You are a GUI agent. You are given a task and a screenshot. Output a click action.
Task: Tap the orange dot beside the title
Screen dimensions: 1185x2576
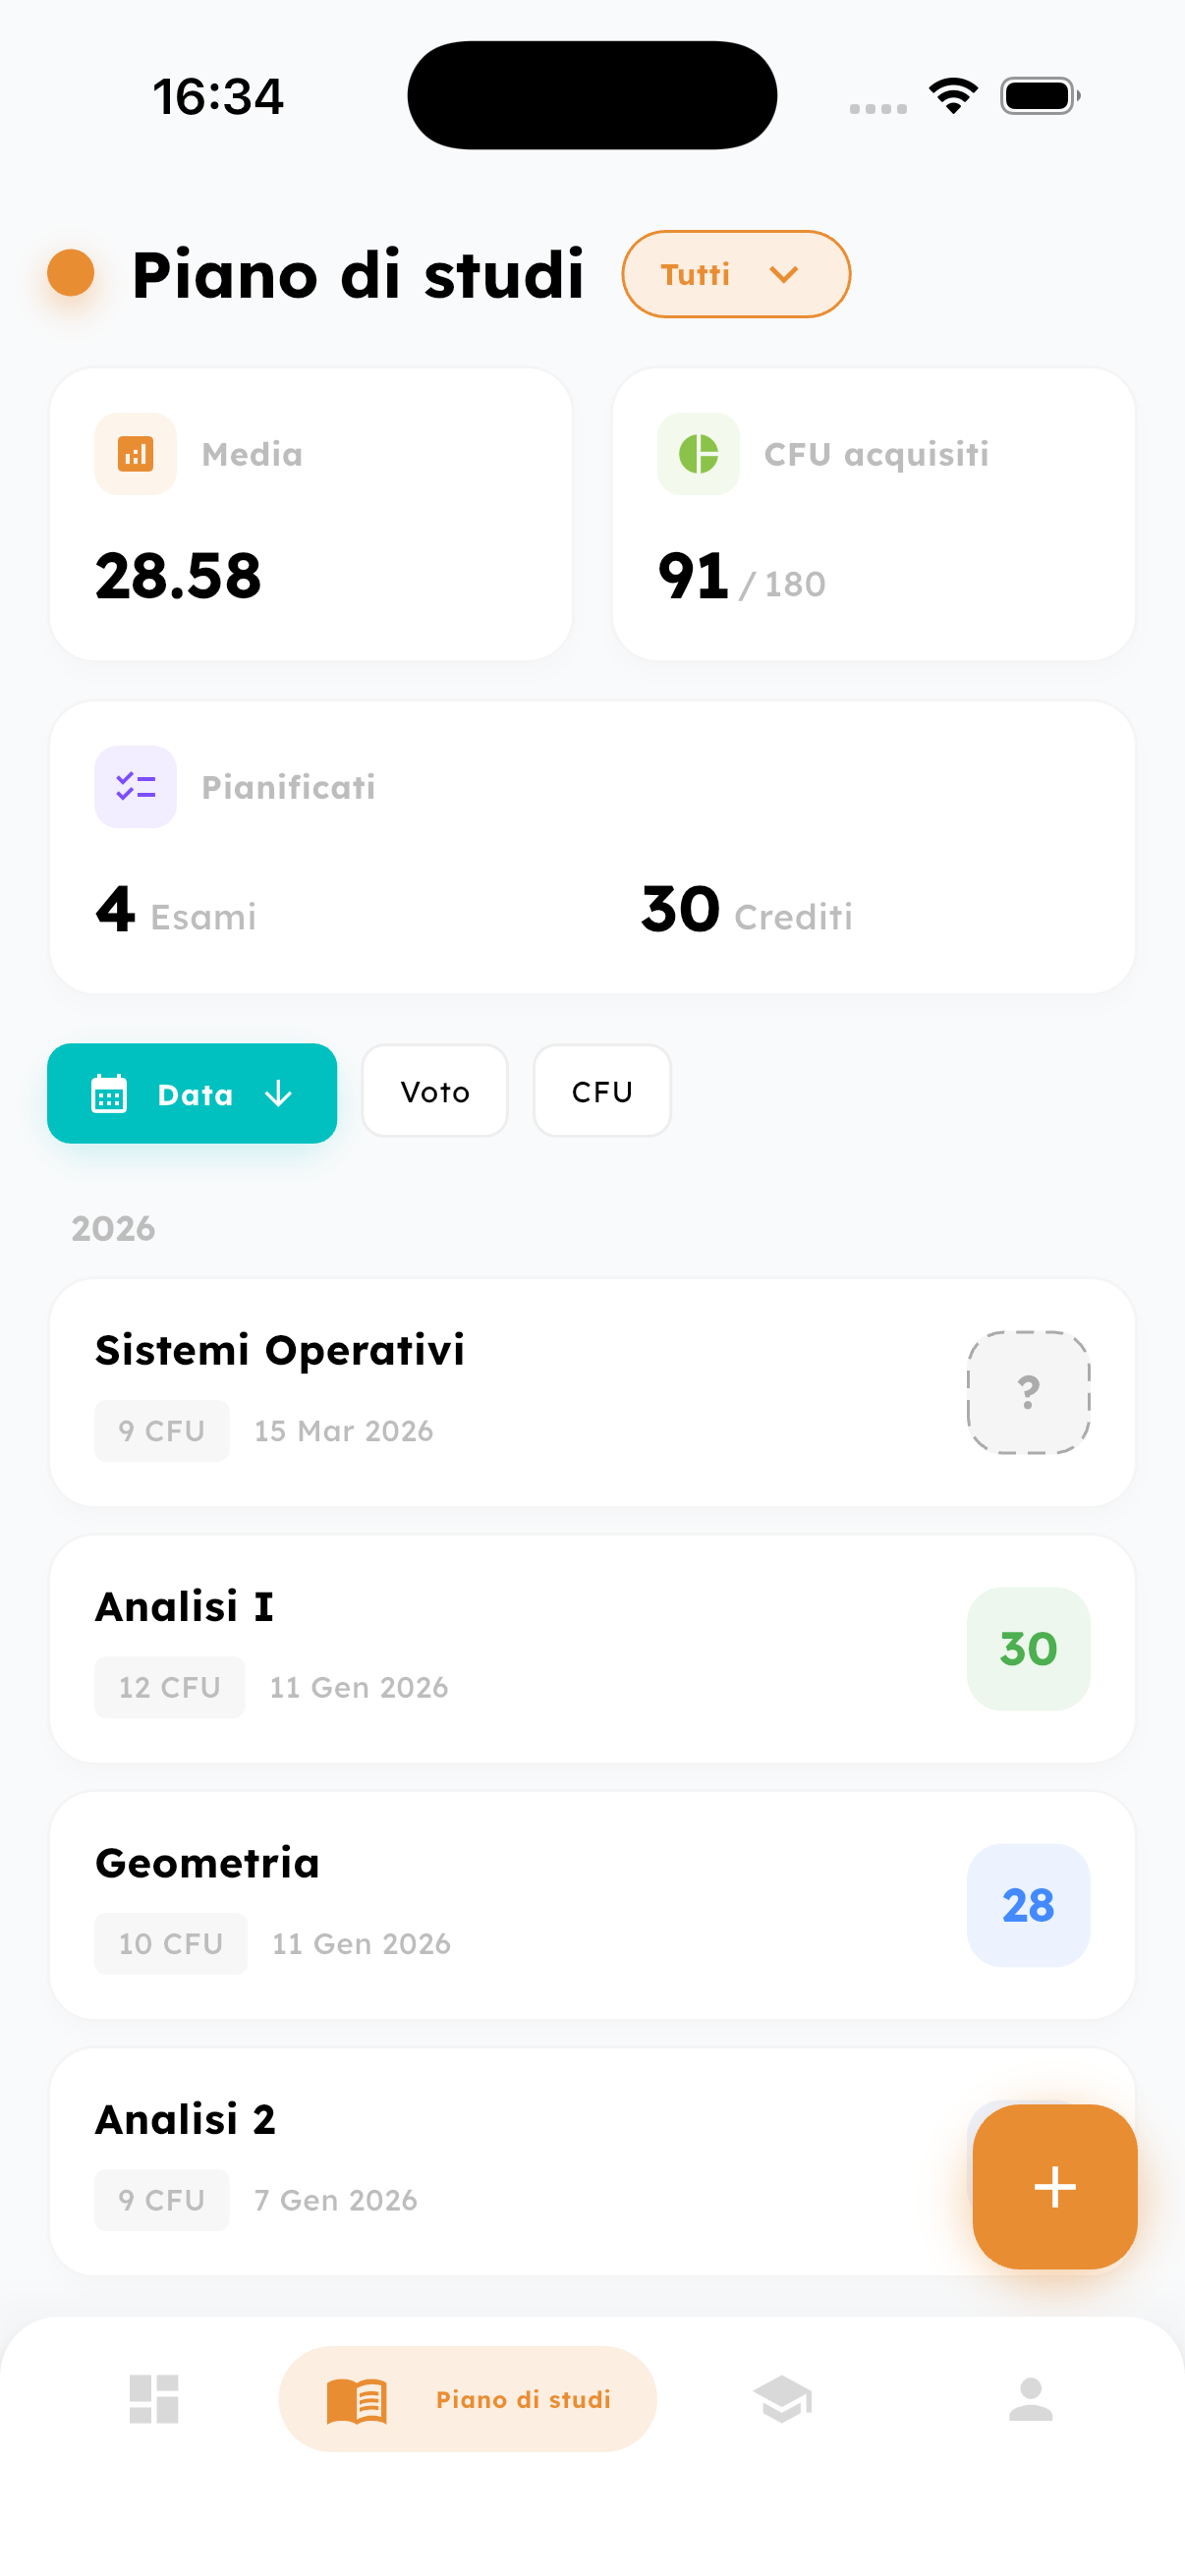(71, 273)
